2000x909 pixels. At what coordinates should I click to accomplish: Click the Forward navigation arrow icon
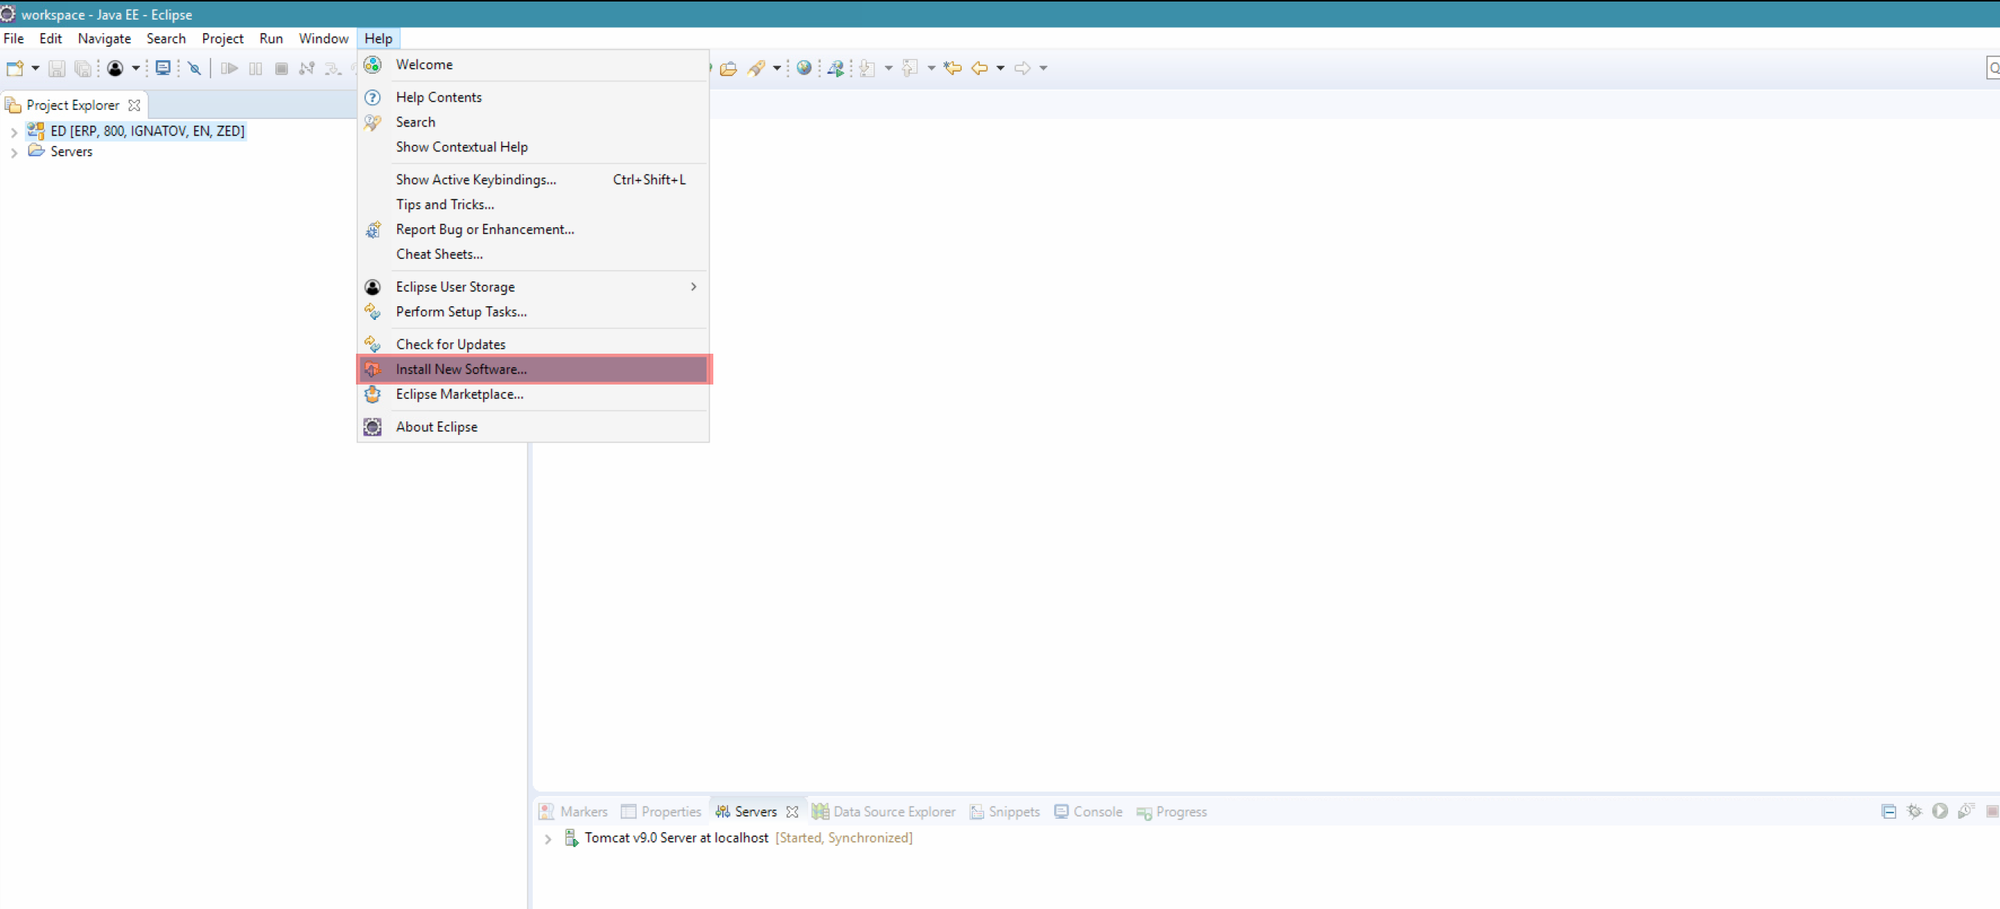[x=1022, y=68]
